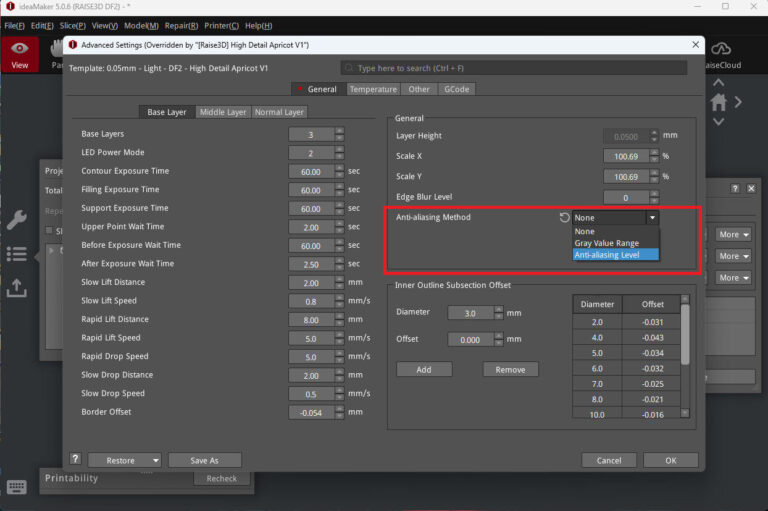Click the Edge Blur Level field
Image resolution: width=768 pixels, height=511 pixels.
tap(626, 198)
